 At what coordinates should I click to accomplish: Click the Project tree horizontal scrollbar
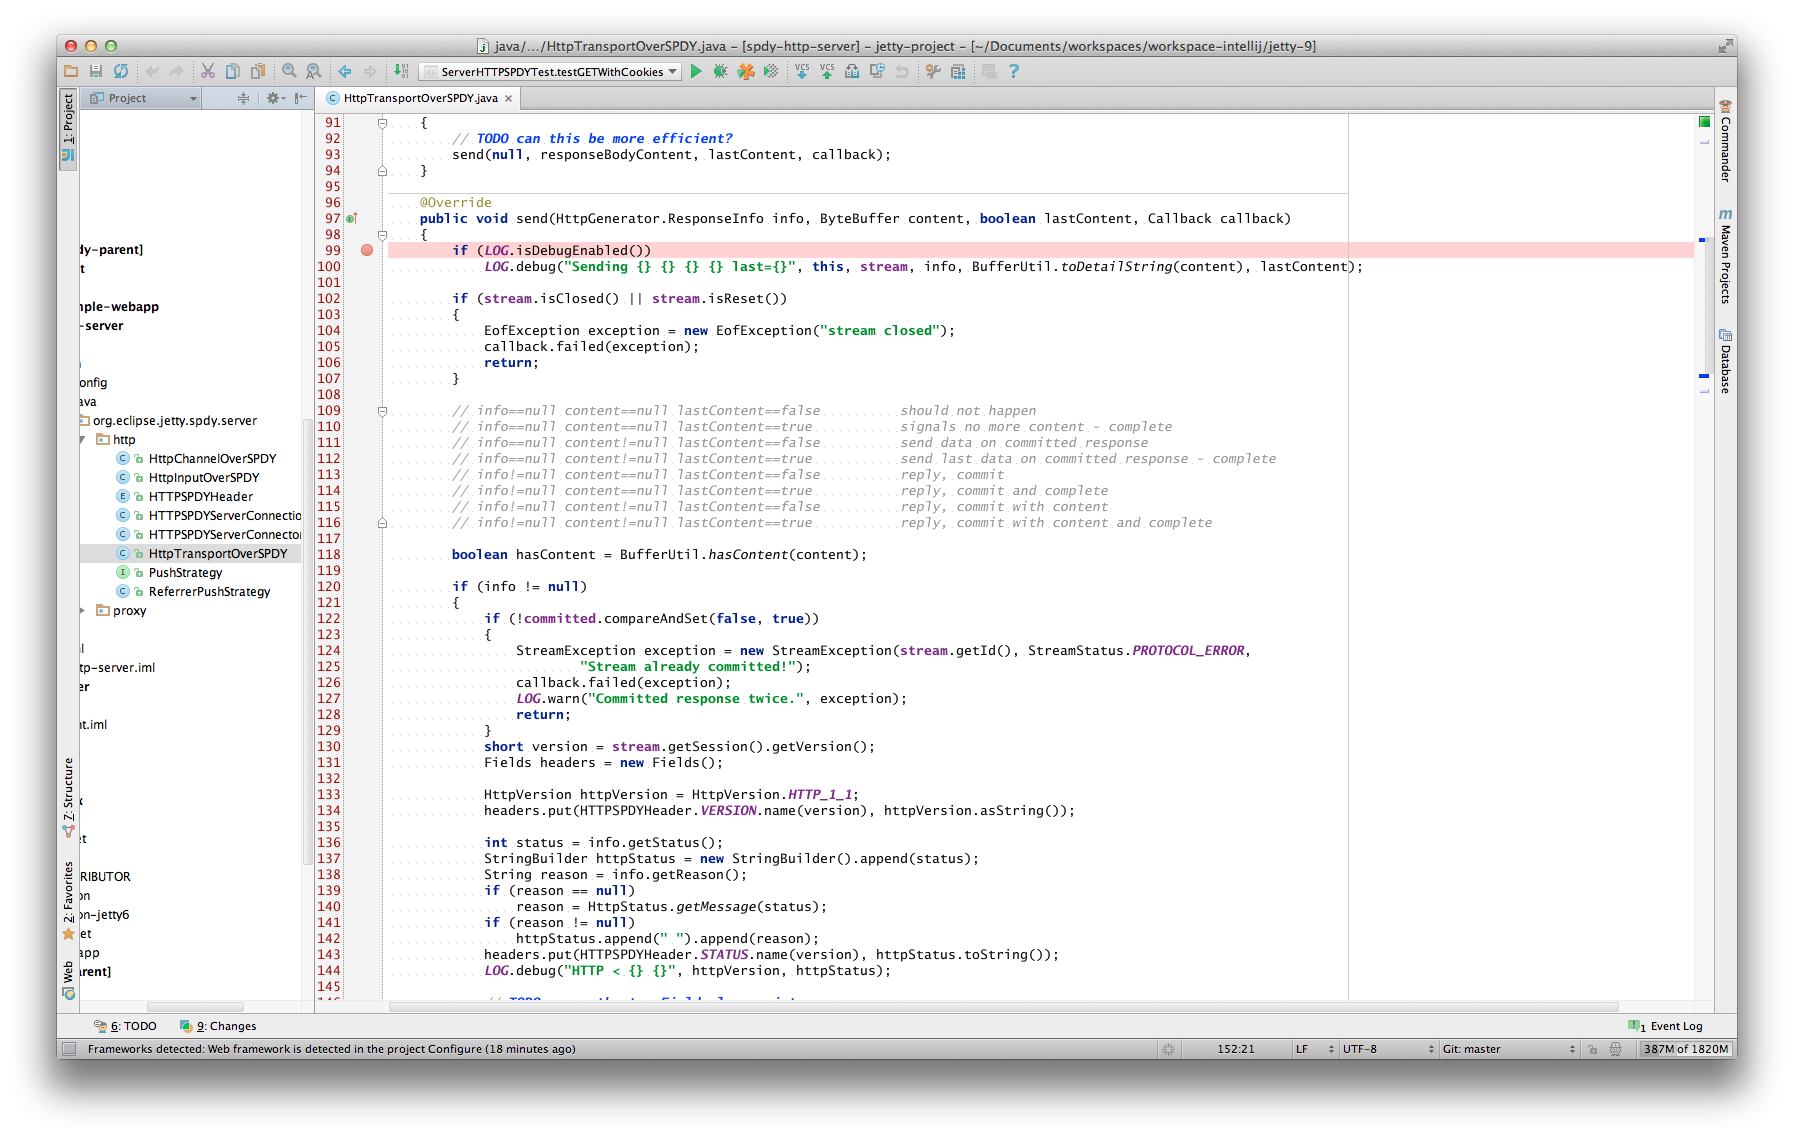point(195,1007)
